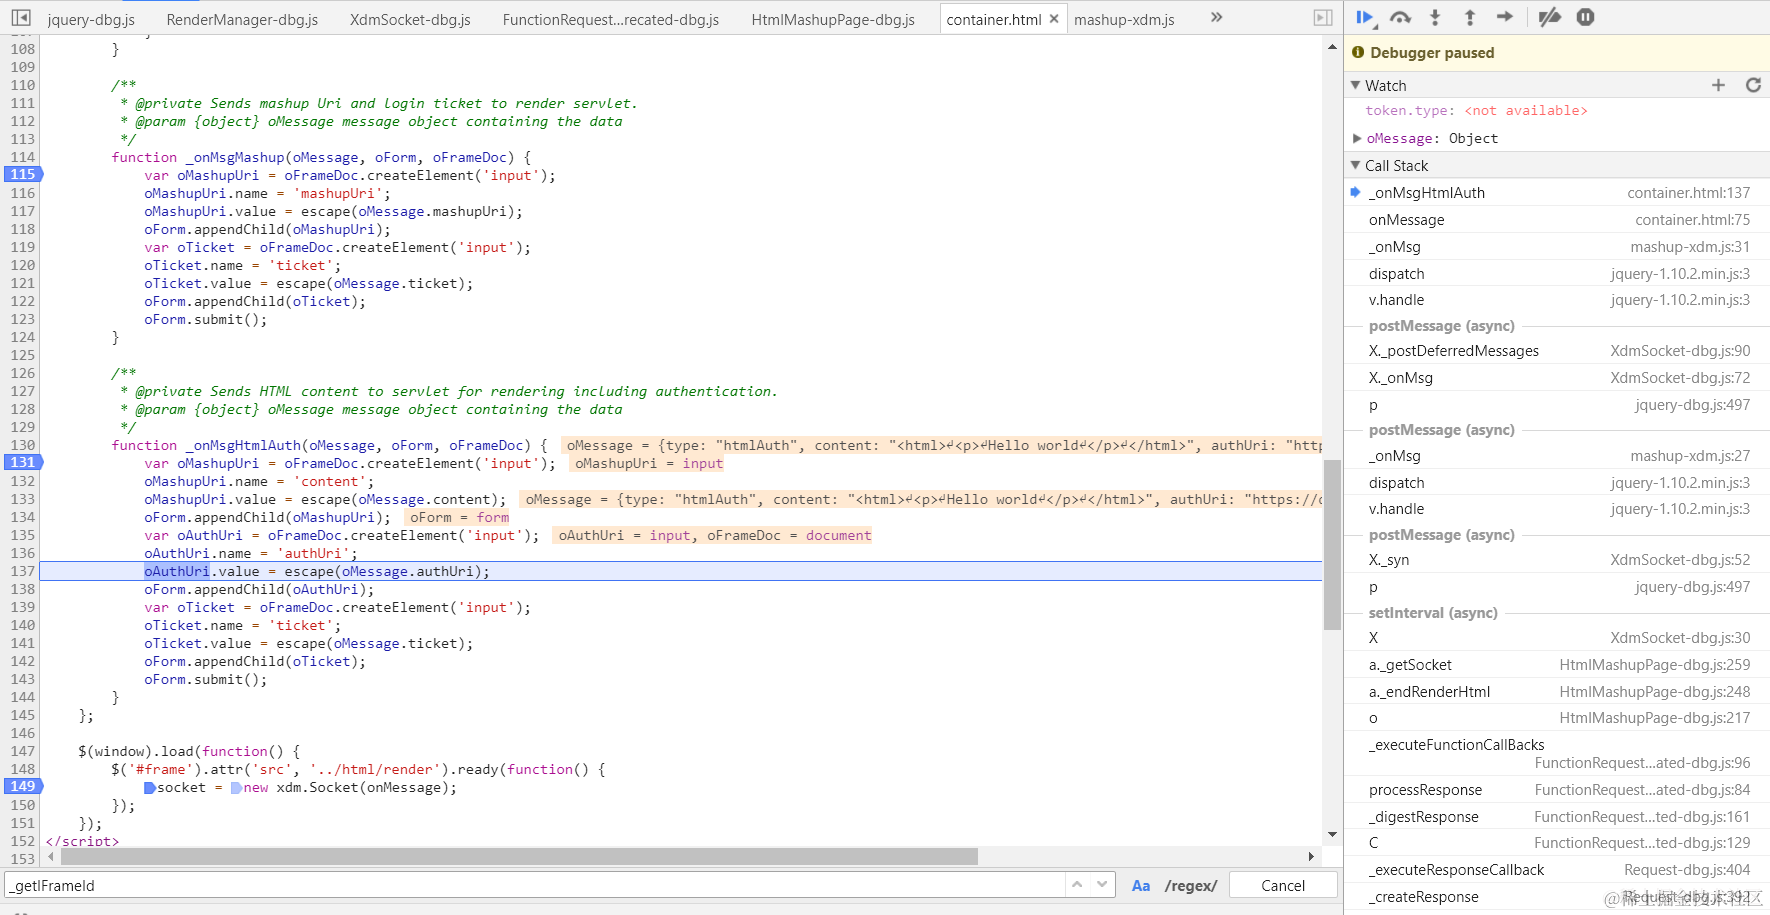Click the editor's scroll-up arrow
The image size is (1770, 915).
[x=1332, y=46]
